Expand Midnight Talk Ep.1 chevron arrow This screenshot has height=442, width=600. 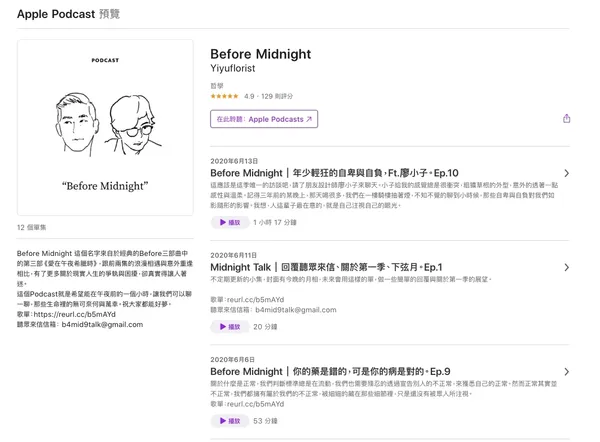pyautogui.click(x=566, y=267)
